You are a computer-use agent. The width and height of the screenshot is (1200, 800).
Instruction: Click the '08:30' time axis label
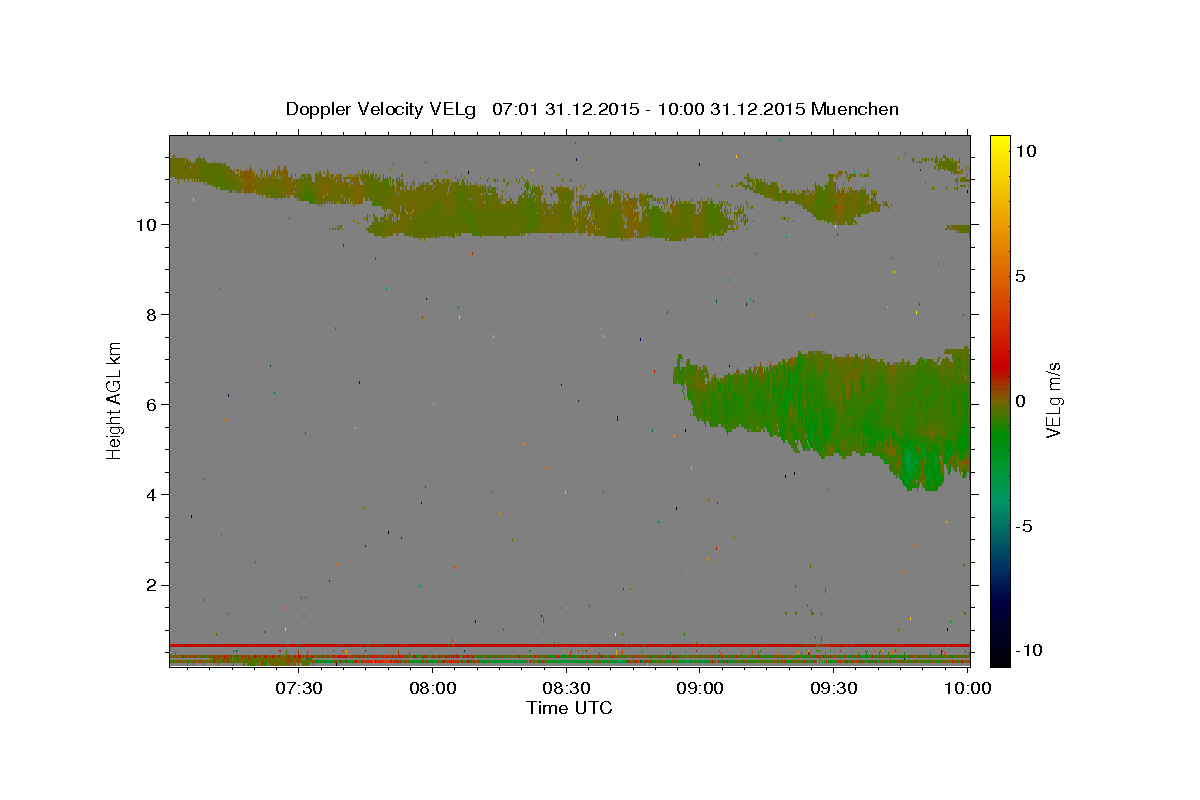pyautogui.click(x=566, y=689)
